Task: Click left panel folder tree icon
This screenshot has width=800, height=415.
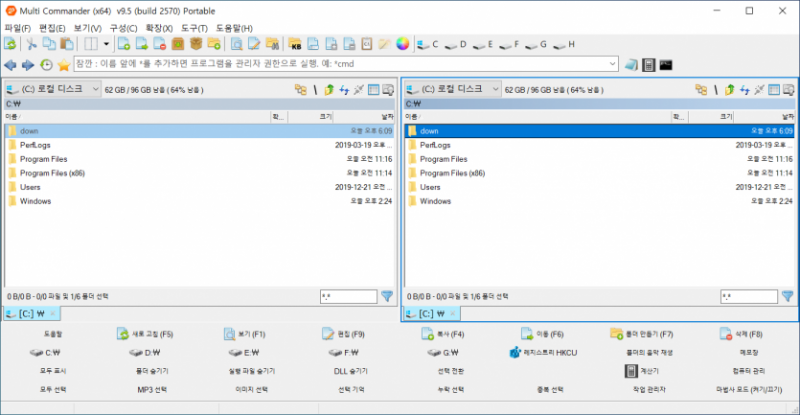Action: [x=301, y=90]
